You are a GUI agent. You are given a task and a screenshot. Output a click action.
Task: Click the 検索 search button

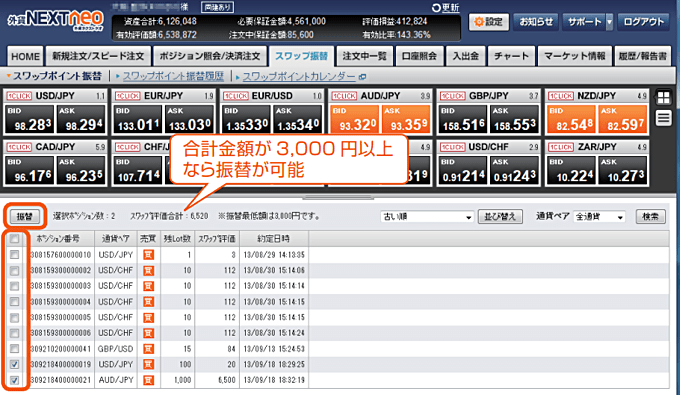coord(651,216)
